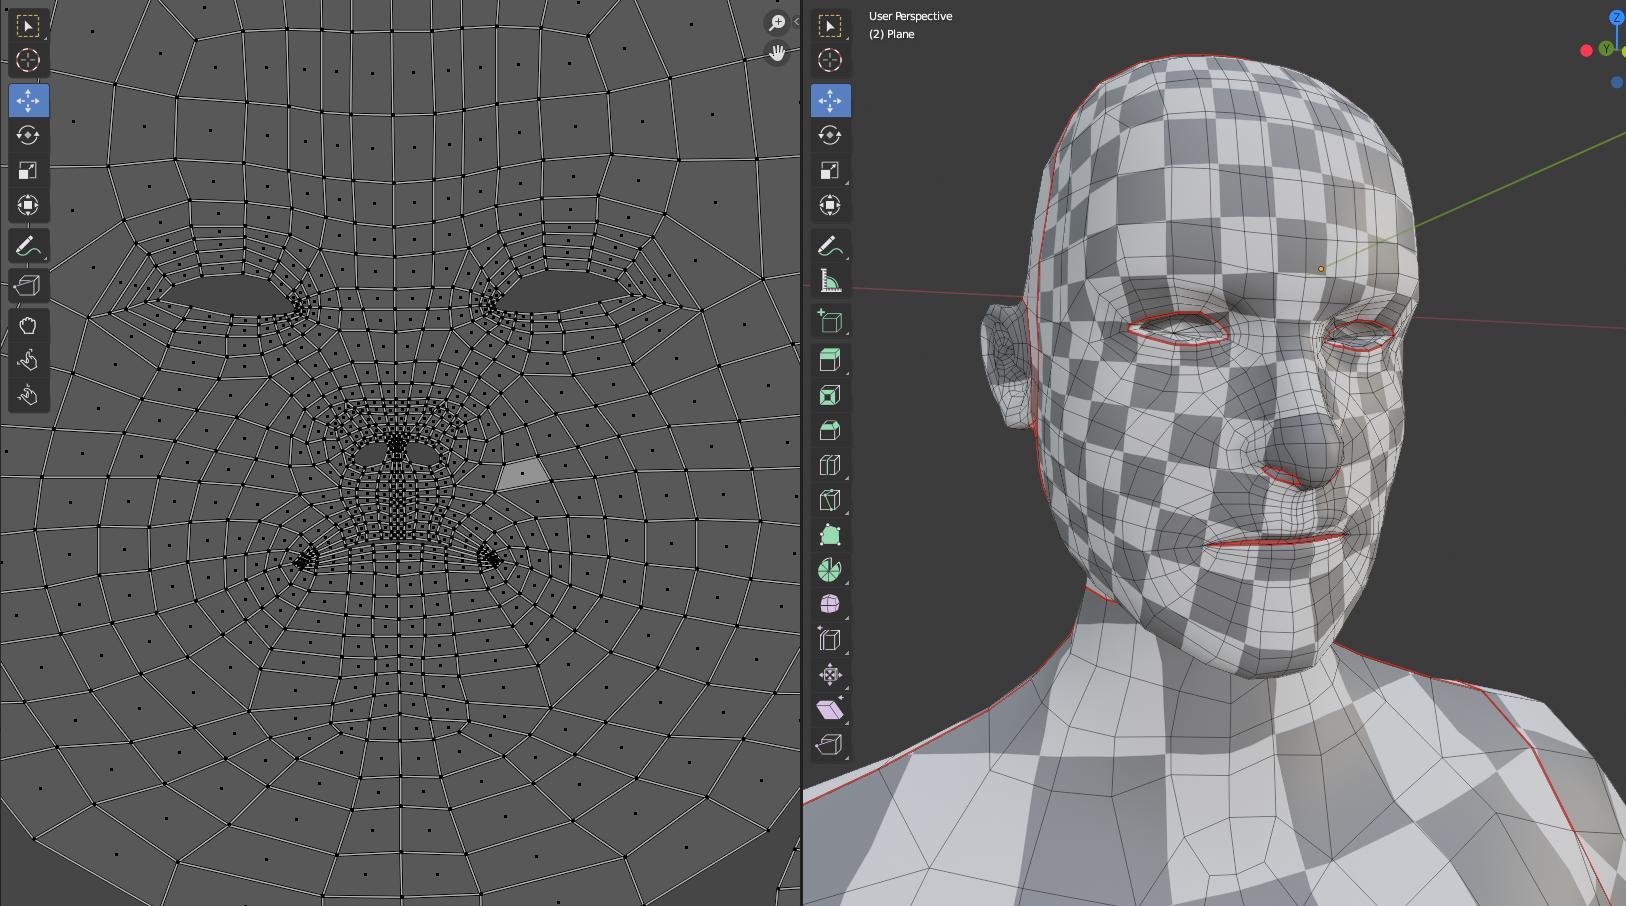1626x906 pixels.
Task: Activate the Inset Faces tool
Action: (830, 395)
